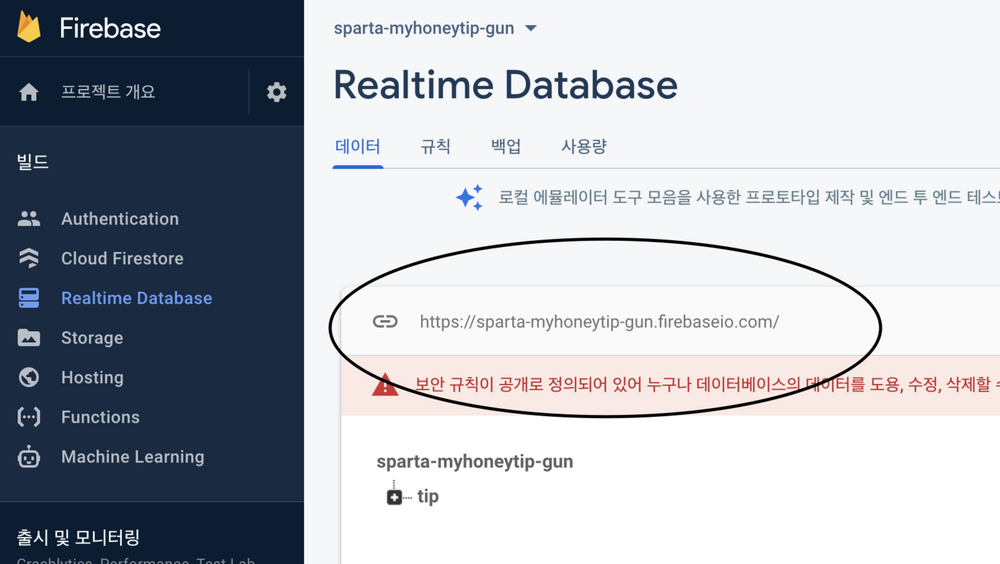
Task: Click the Realtime Database icon
Action: tap(29, 298)
